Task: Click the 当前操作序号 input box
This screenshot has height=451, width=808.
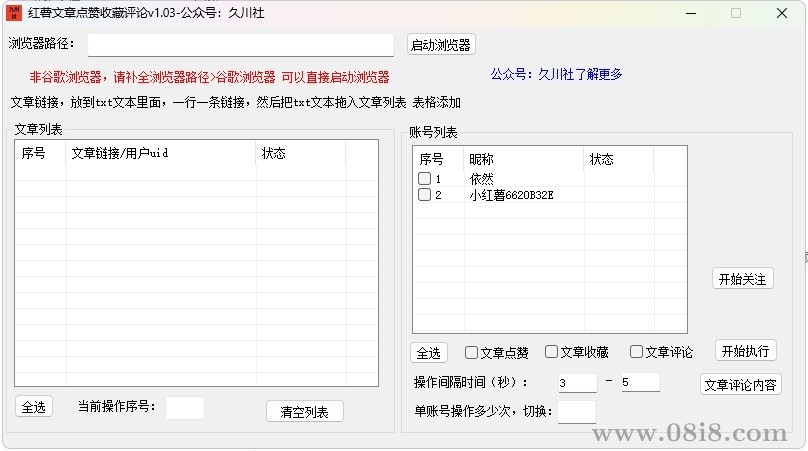Action: coord(184,407)
